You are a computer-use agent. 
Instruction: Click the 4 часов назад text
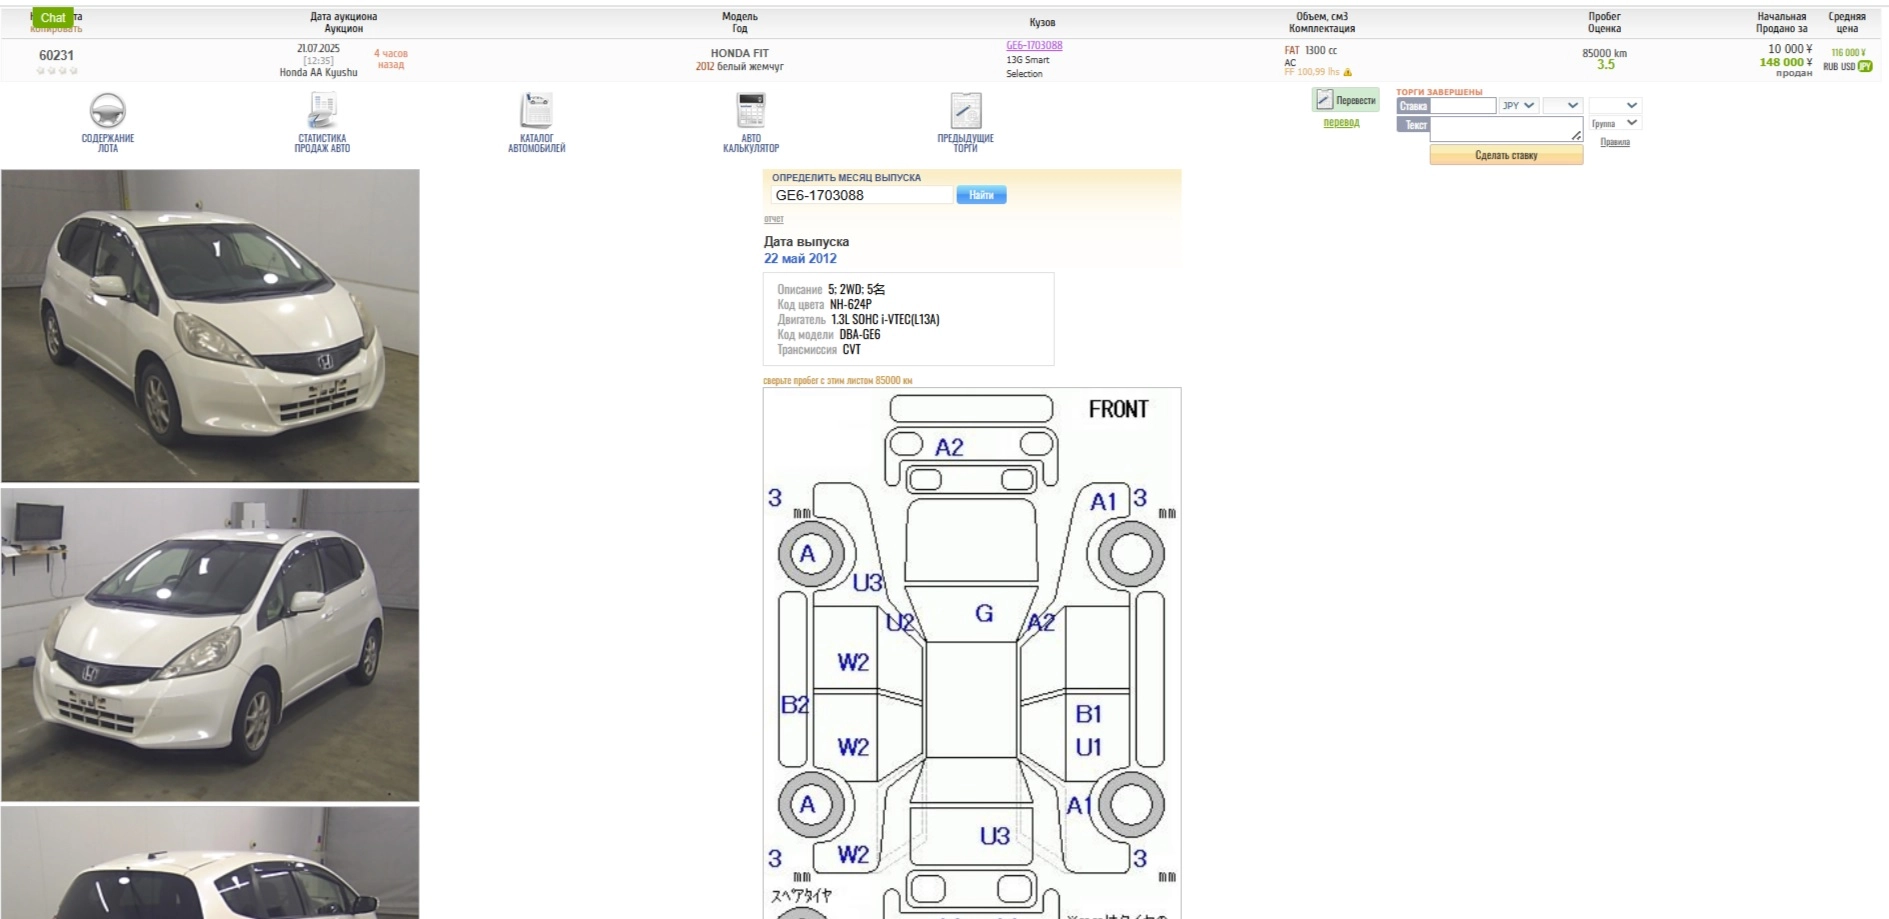(x=391, y=59)
